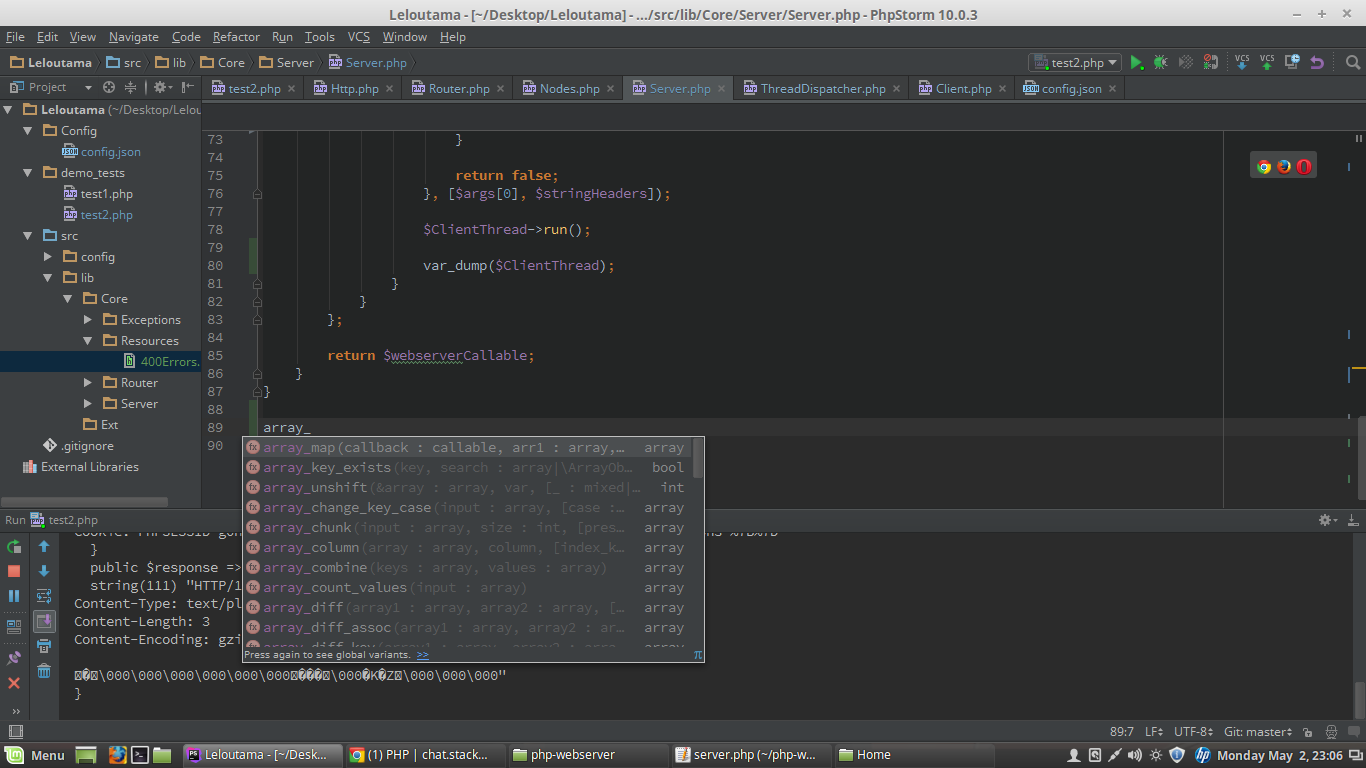
Task: Click the collapse all icon in Project panel
Action: point(132,88)
